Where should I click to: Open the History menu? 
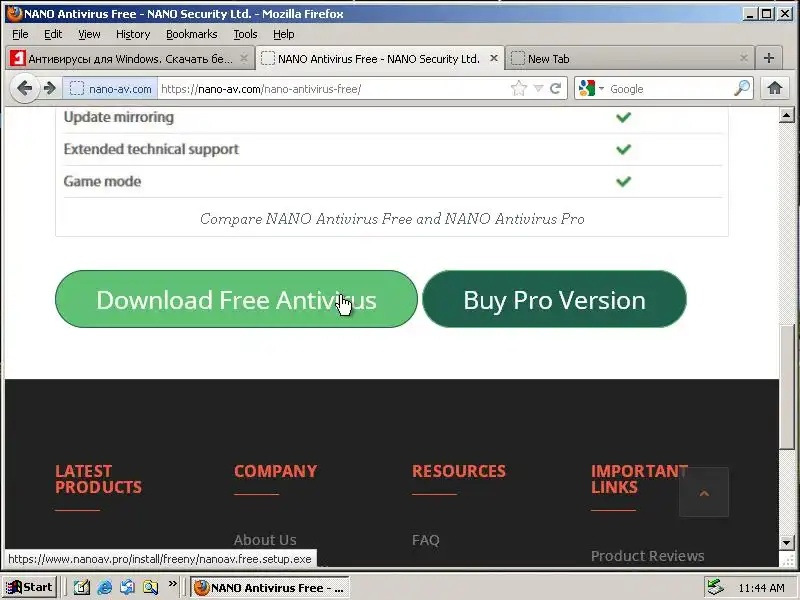pos(133,34)
